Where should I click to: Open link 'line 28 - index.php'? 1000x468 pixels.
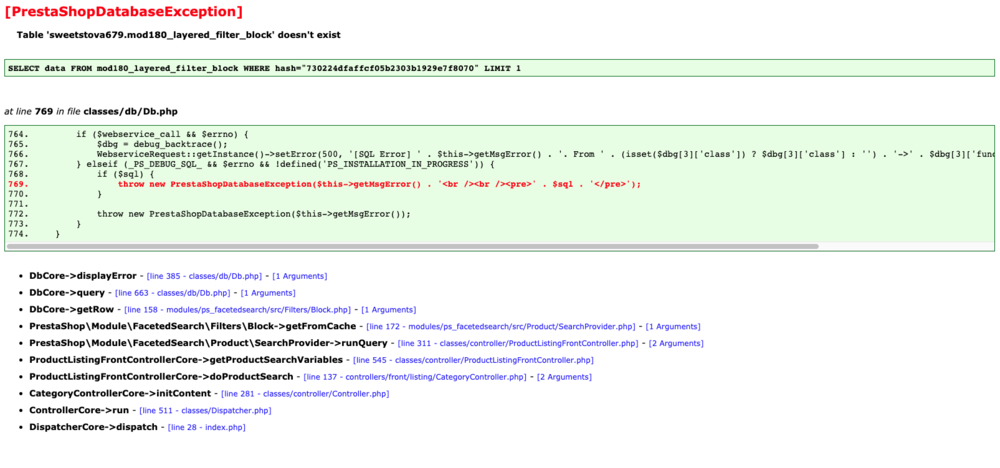(207, 427)
